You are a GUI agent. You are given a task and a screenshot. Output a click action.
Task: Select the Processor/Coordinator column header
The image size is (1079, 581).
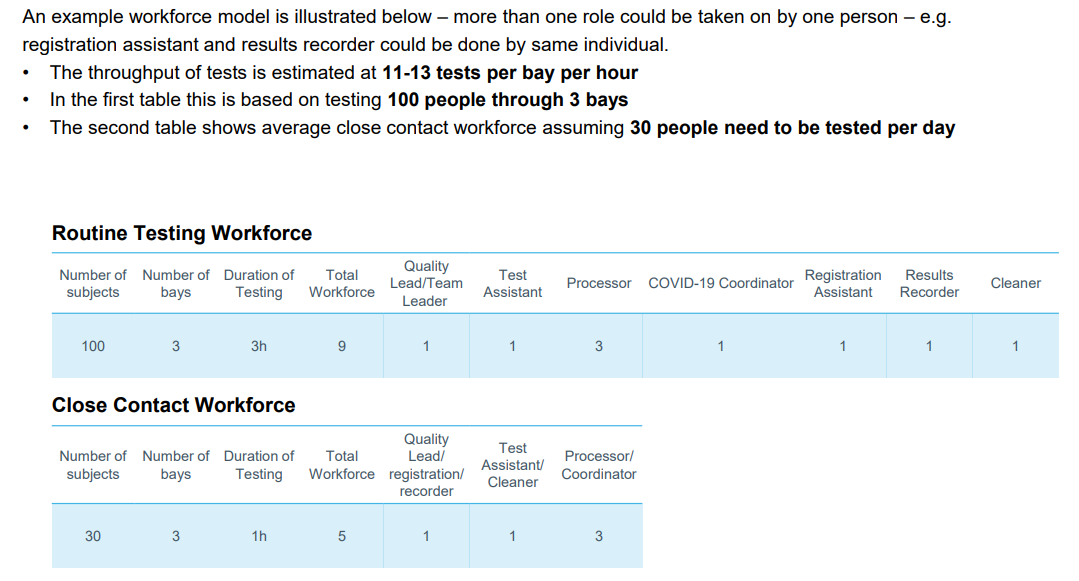coord(599,465)
